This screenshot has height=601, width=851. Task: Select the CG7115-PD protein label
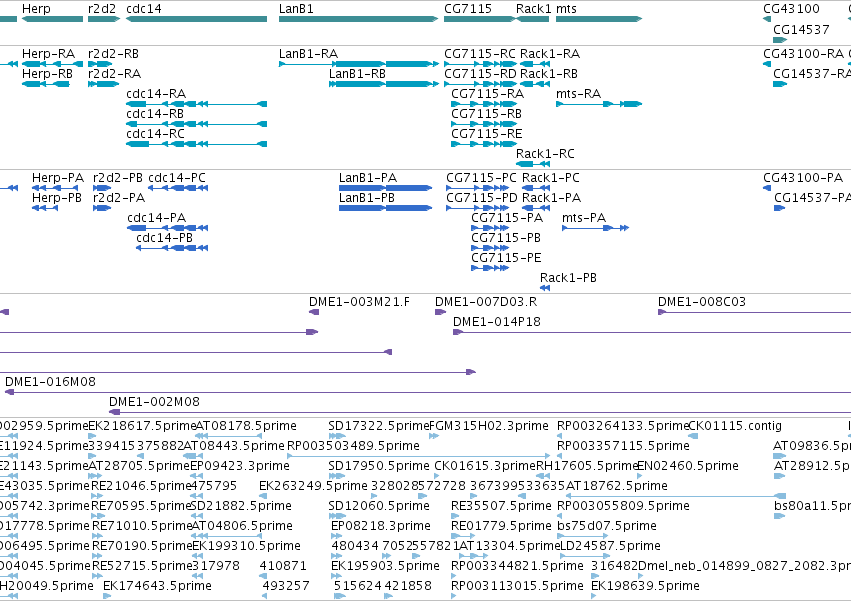point(482,198)
